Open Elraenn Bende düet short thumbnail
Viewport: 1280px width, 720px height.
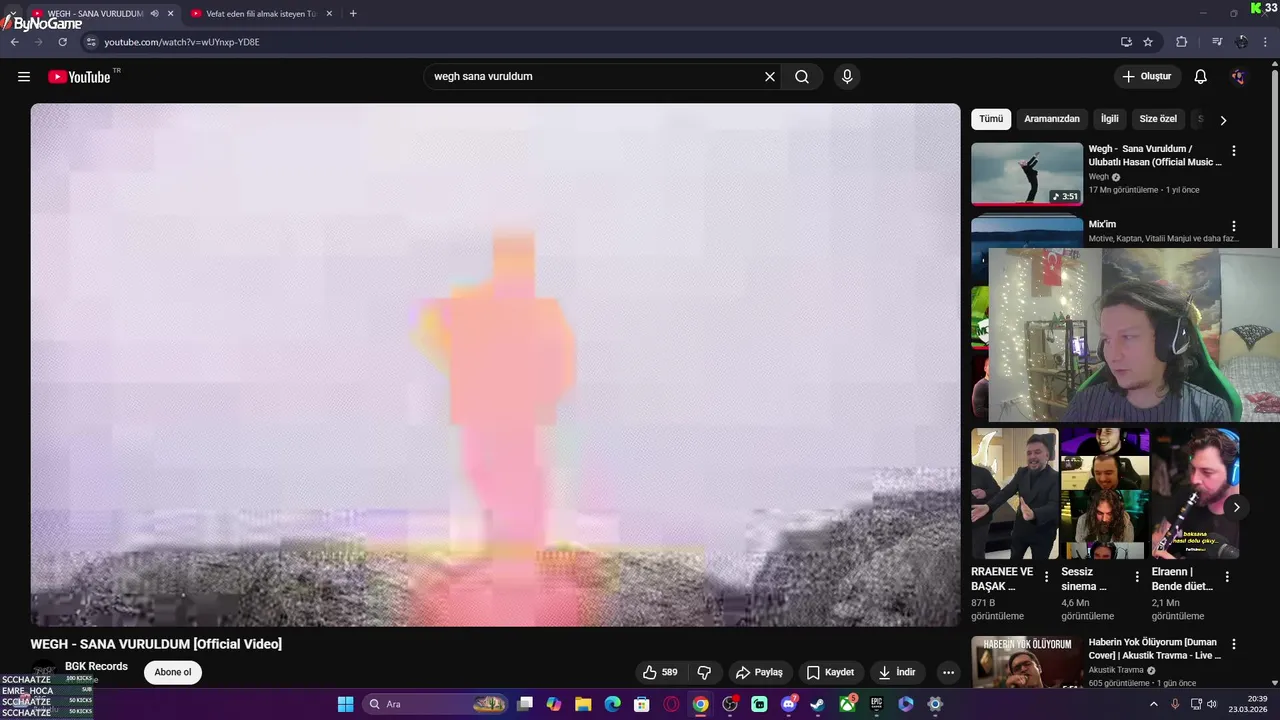(1195, 494)
